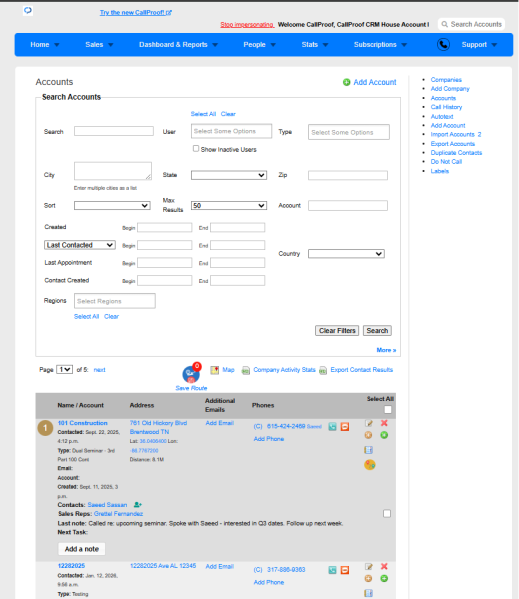Click the Search text input field
This screenshot has width=519, height=599.
[114, 131]
